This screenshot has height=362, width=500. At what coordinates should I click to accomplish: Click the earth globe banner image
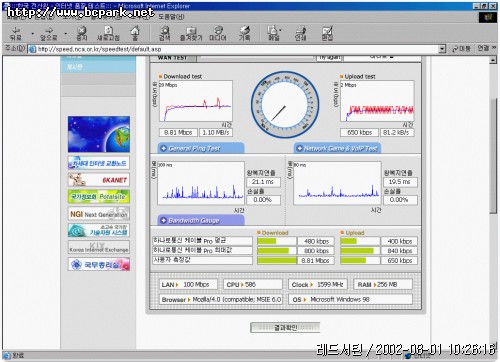point(99,134)
